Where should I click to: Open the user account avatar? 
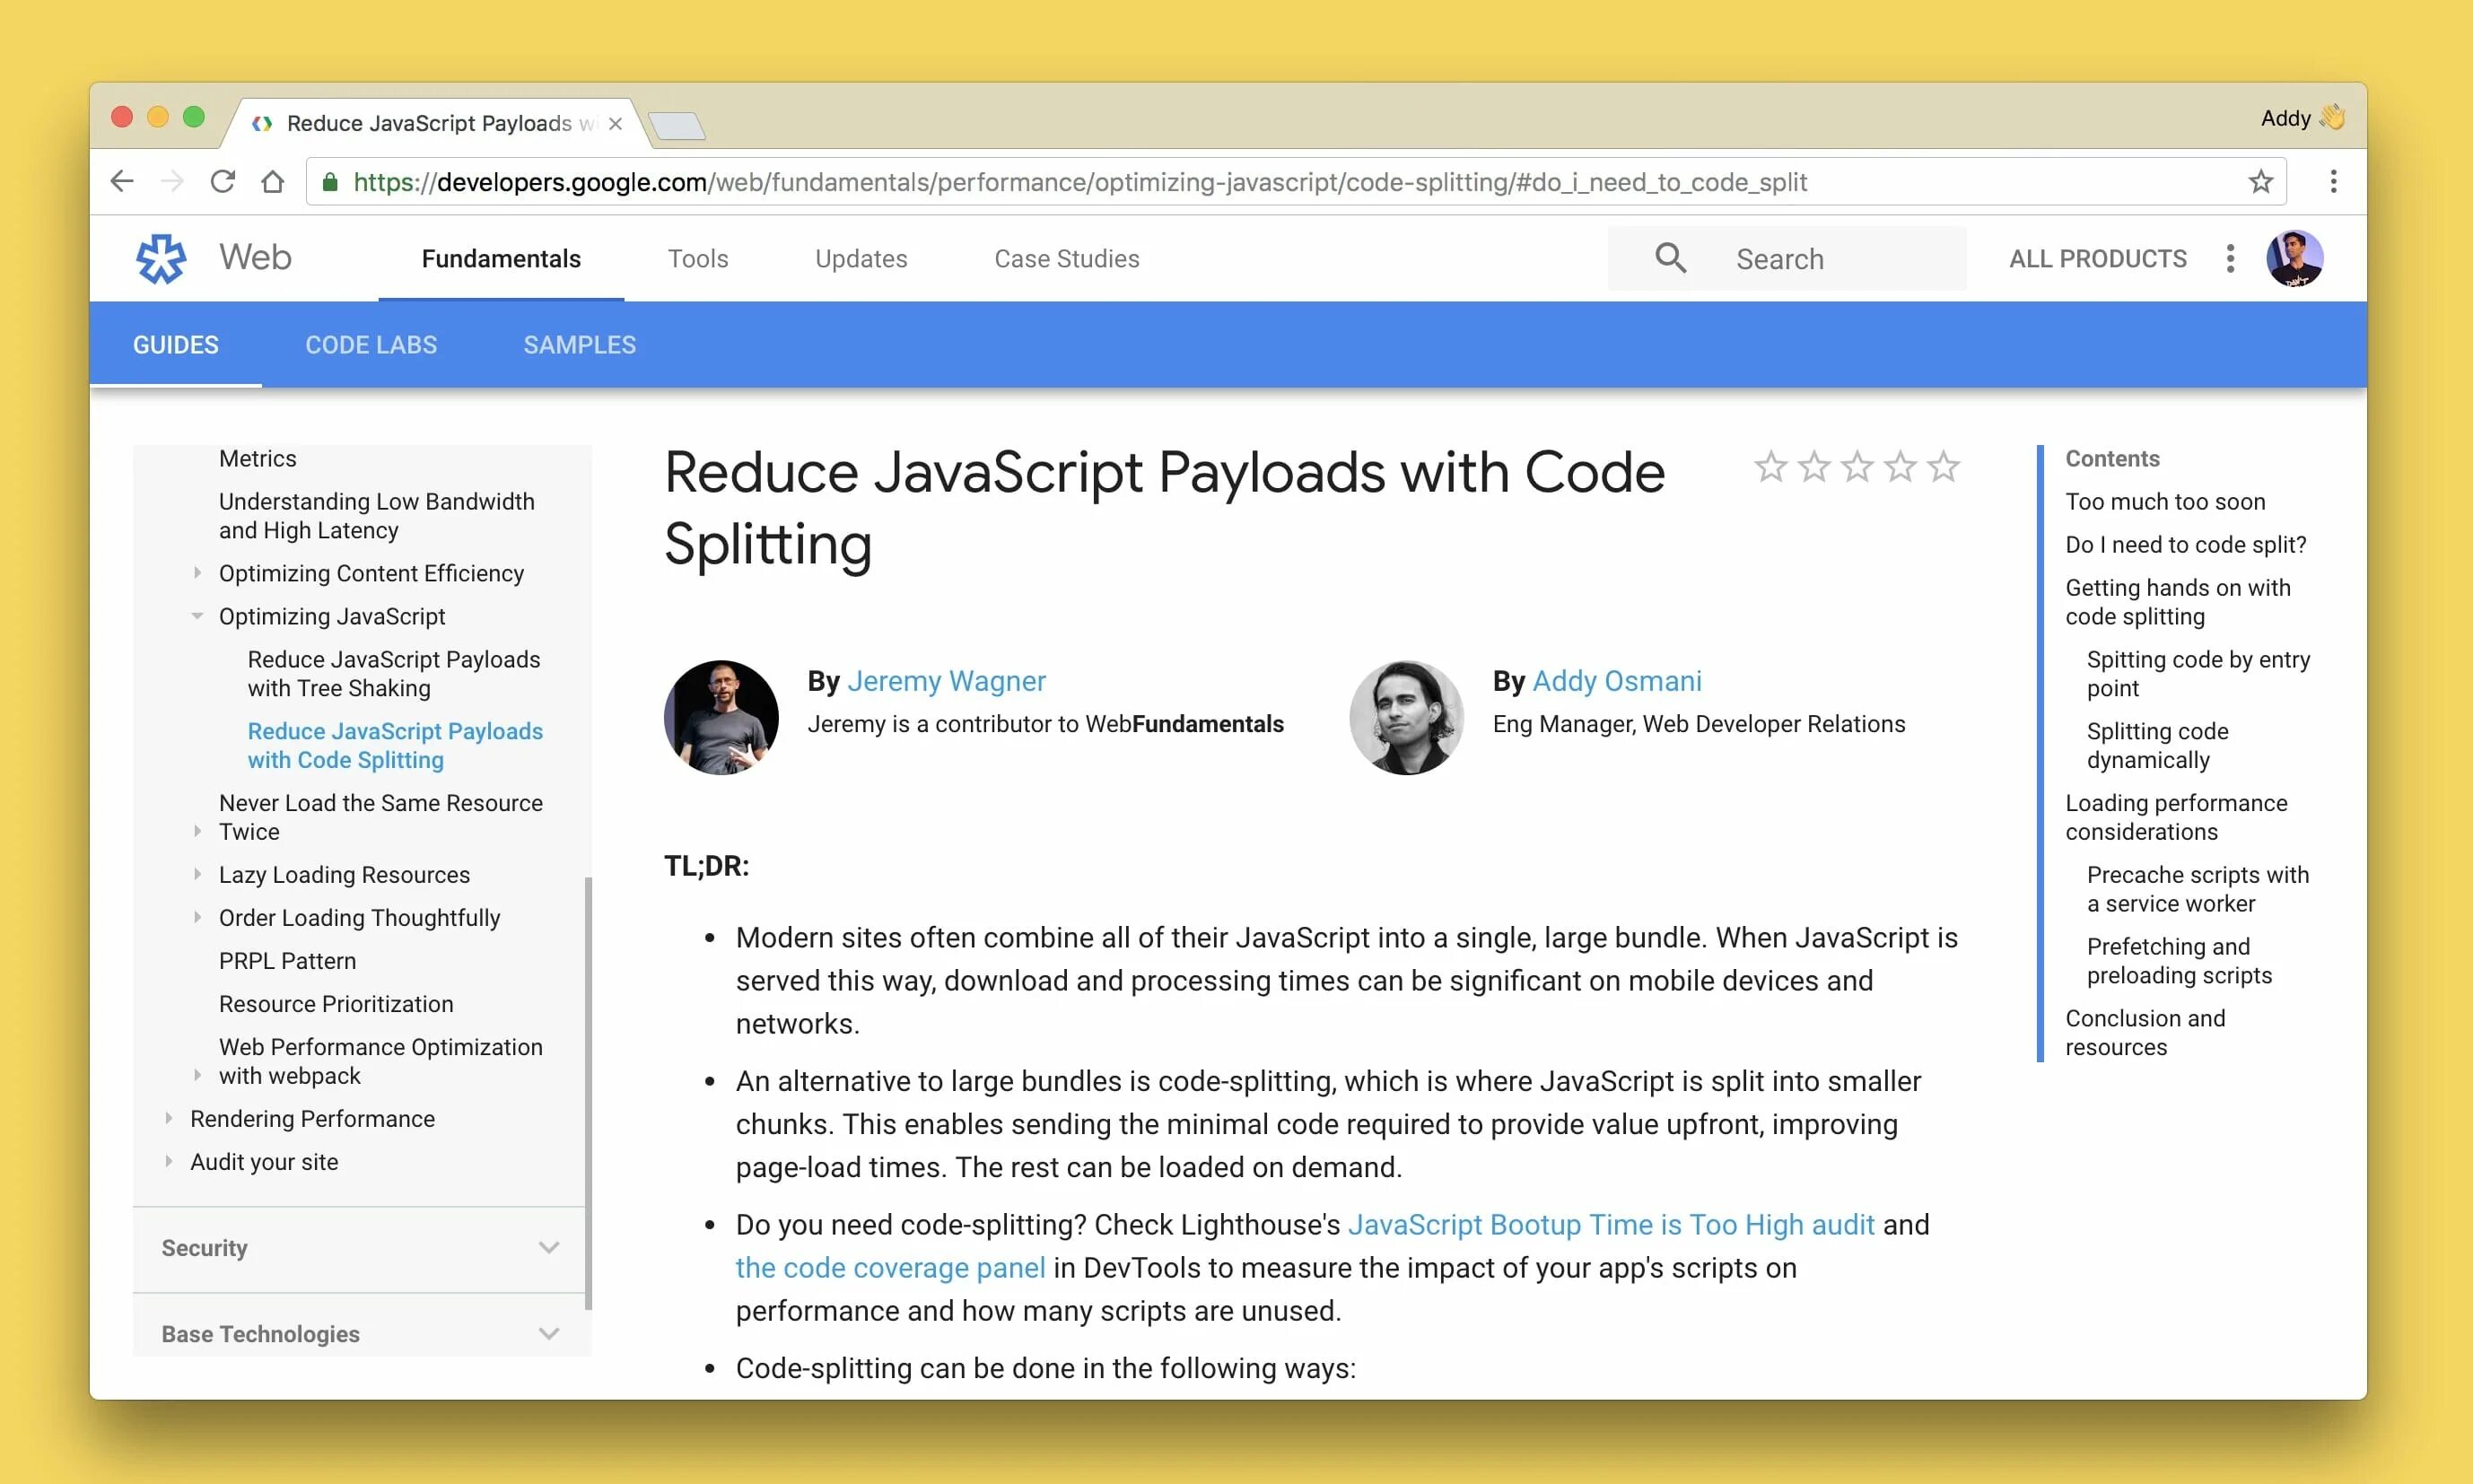pos(2294,258)
